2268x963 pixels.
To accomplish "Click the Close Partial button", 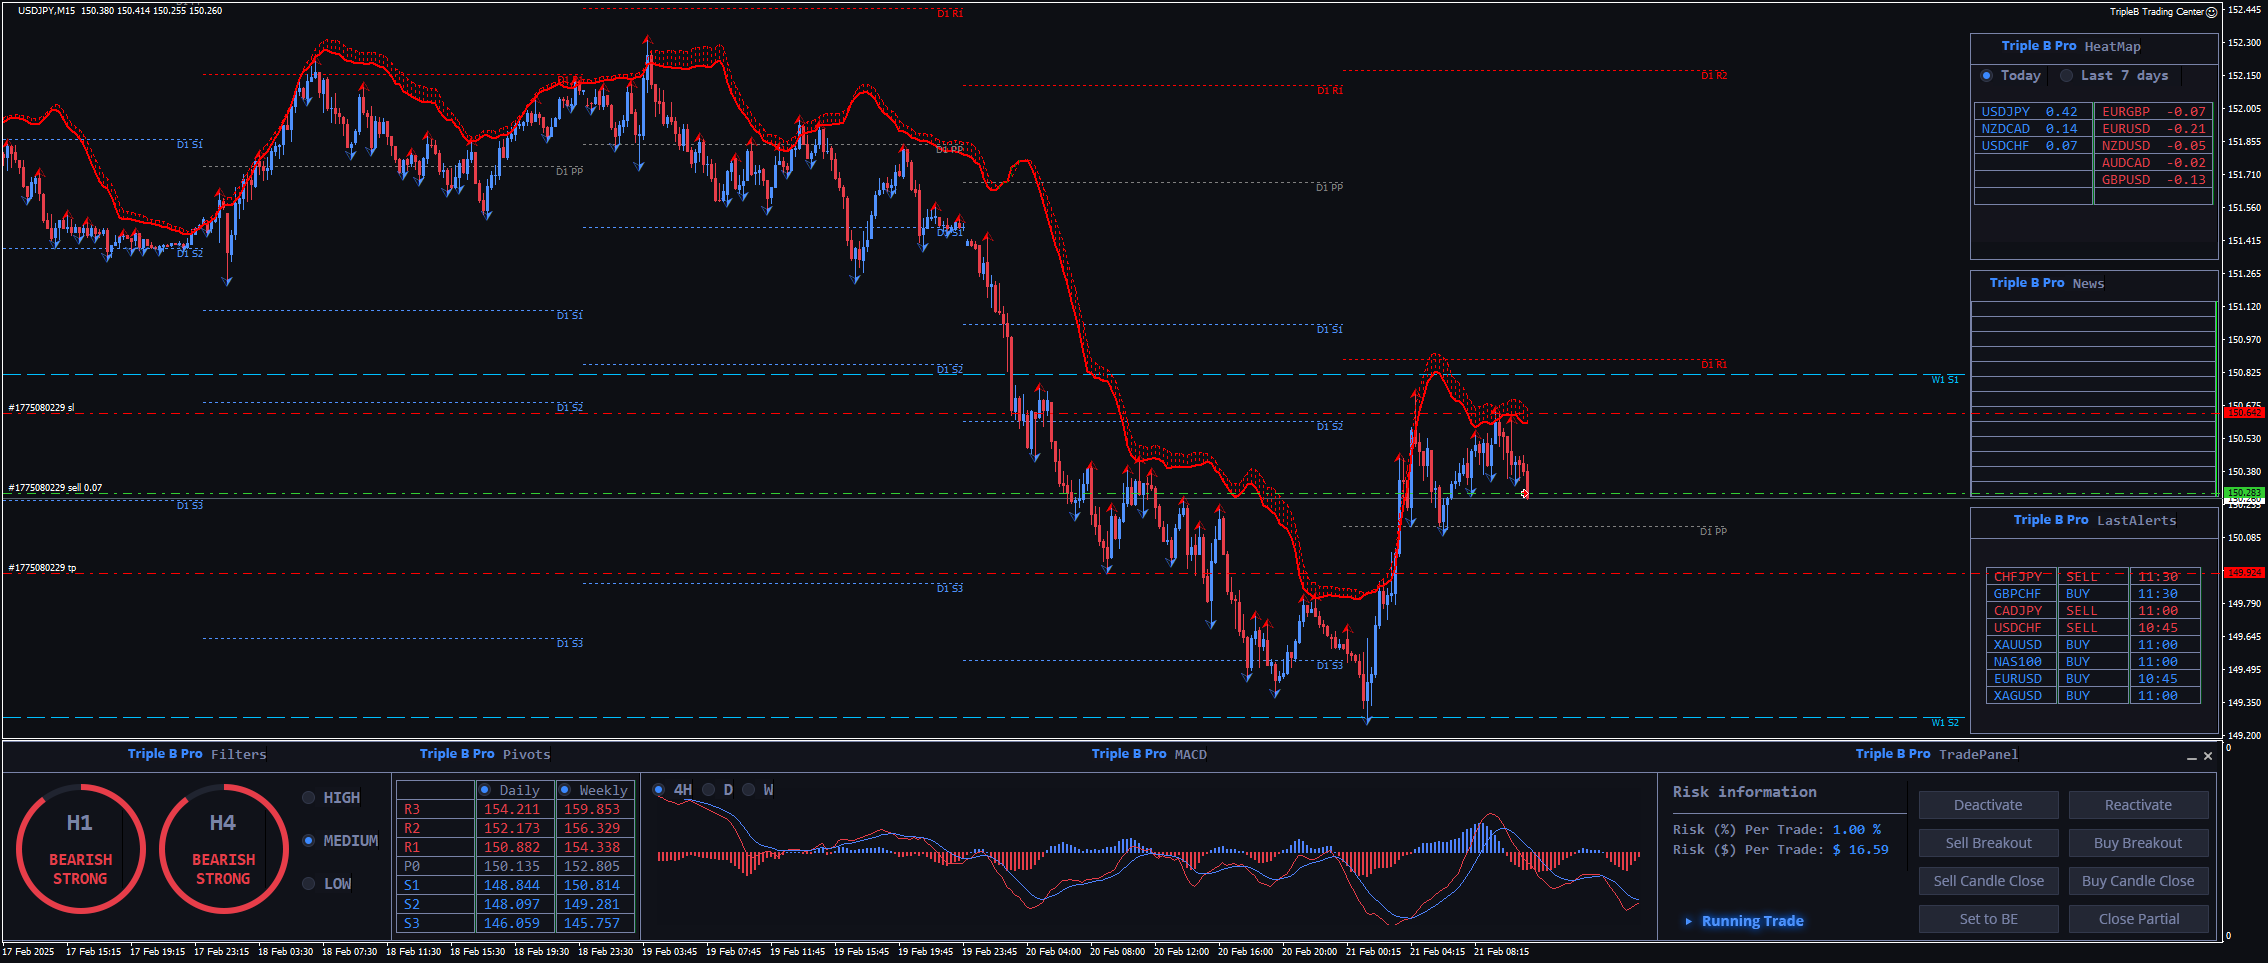I will [2138, 919].
